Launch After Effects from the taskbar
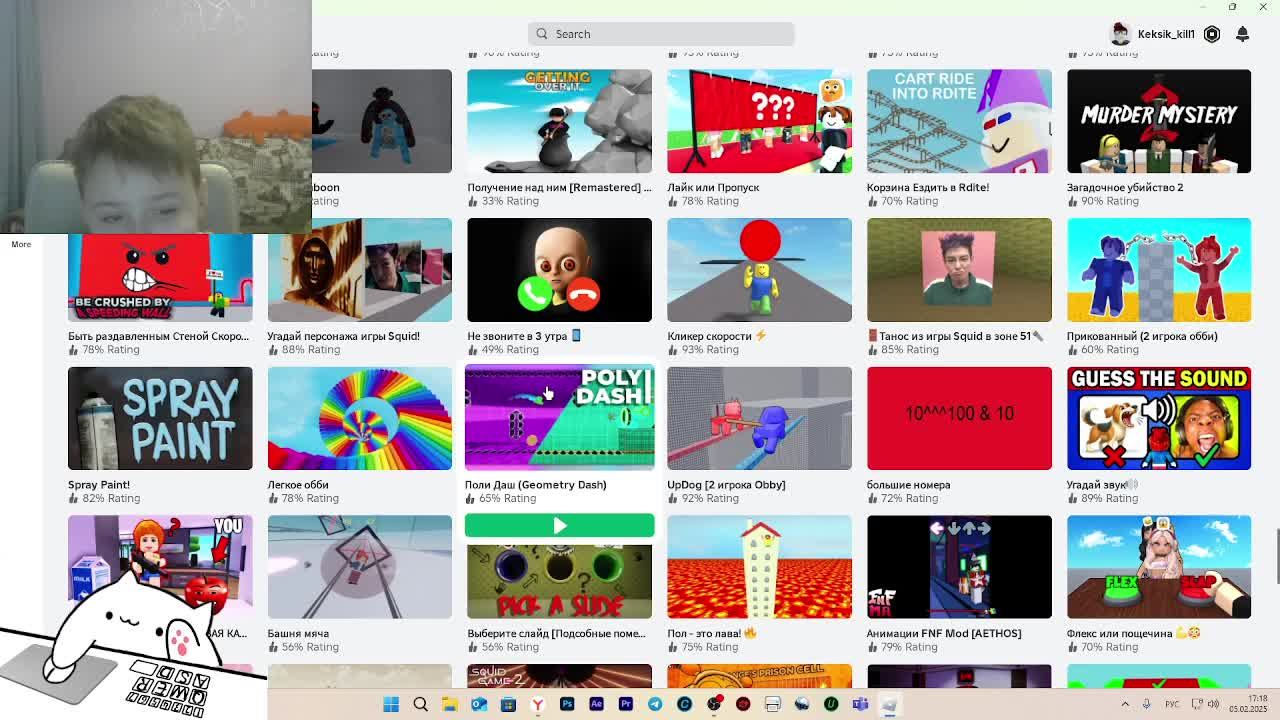Image resolution: width=1280 pixels, height=720 pixels. 596,704
